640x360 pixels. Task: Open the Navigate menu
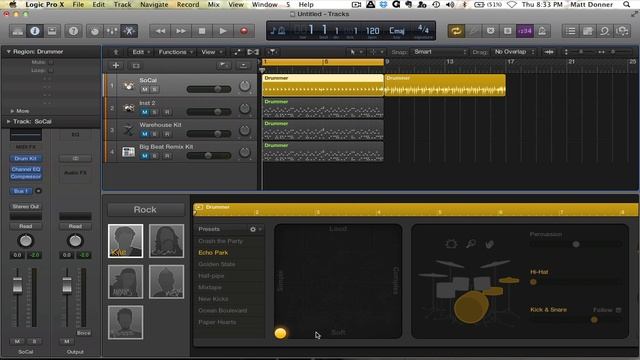pyautogui.click(x=154, y=4)
